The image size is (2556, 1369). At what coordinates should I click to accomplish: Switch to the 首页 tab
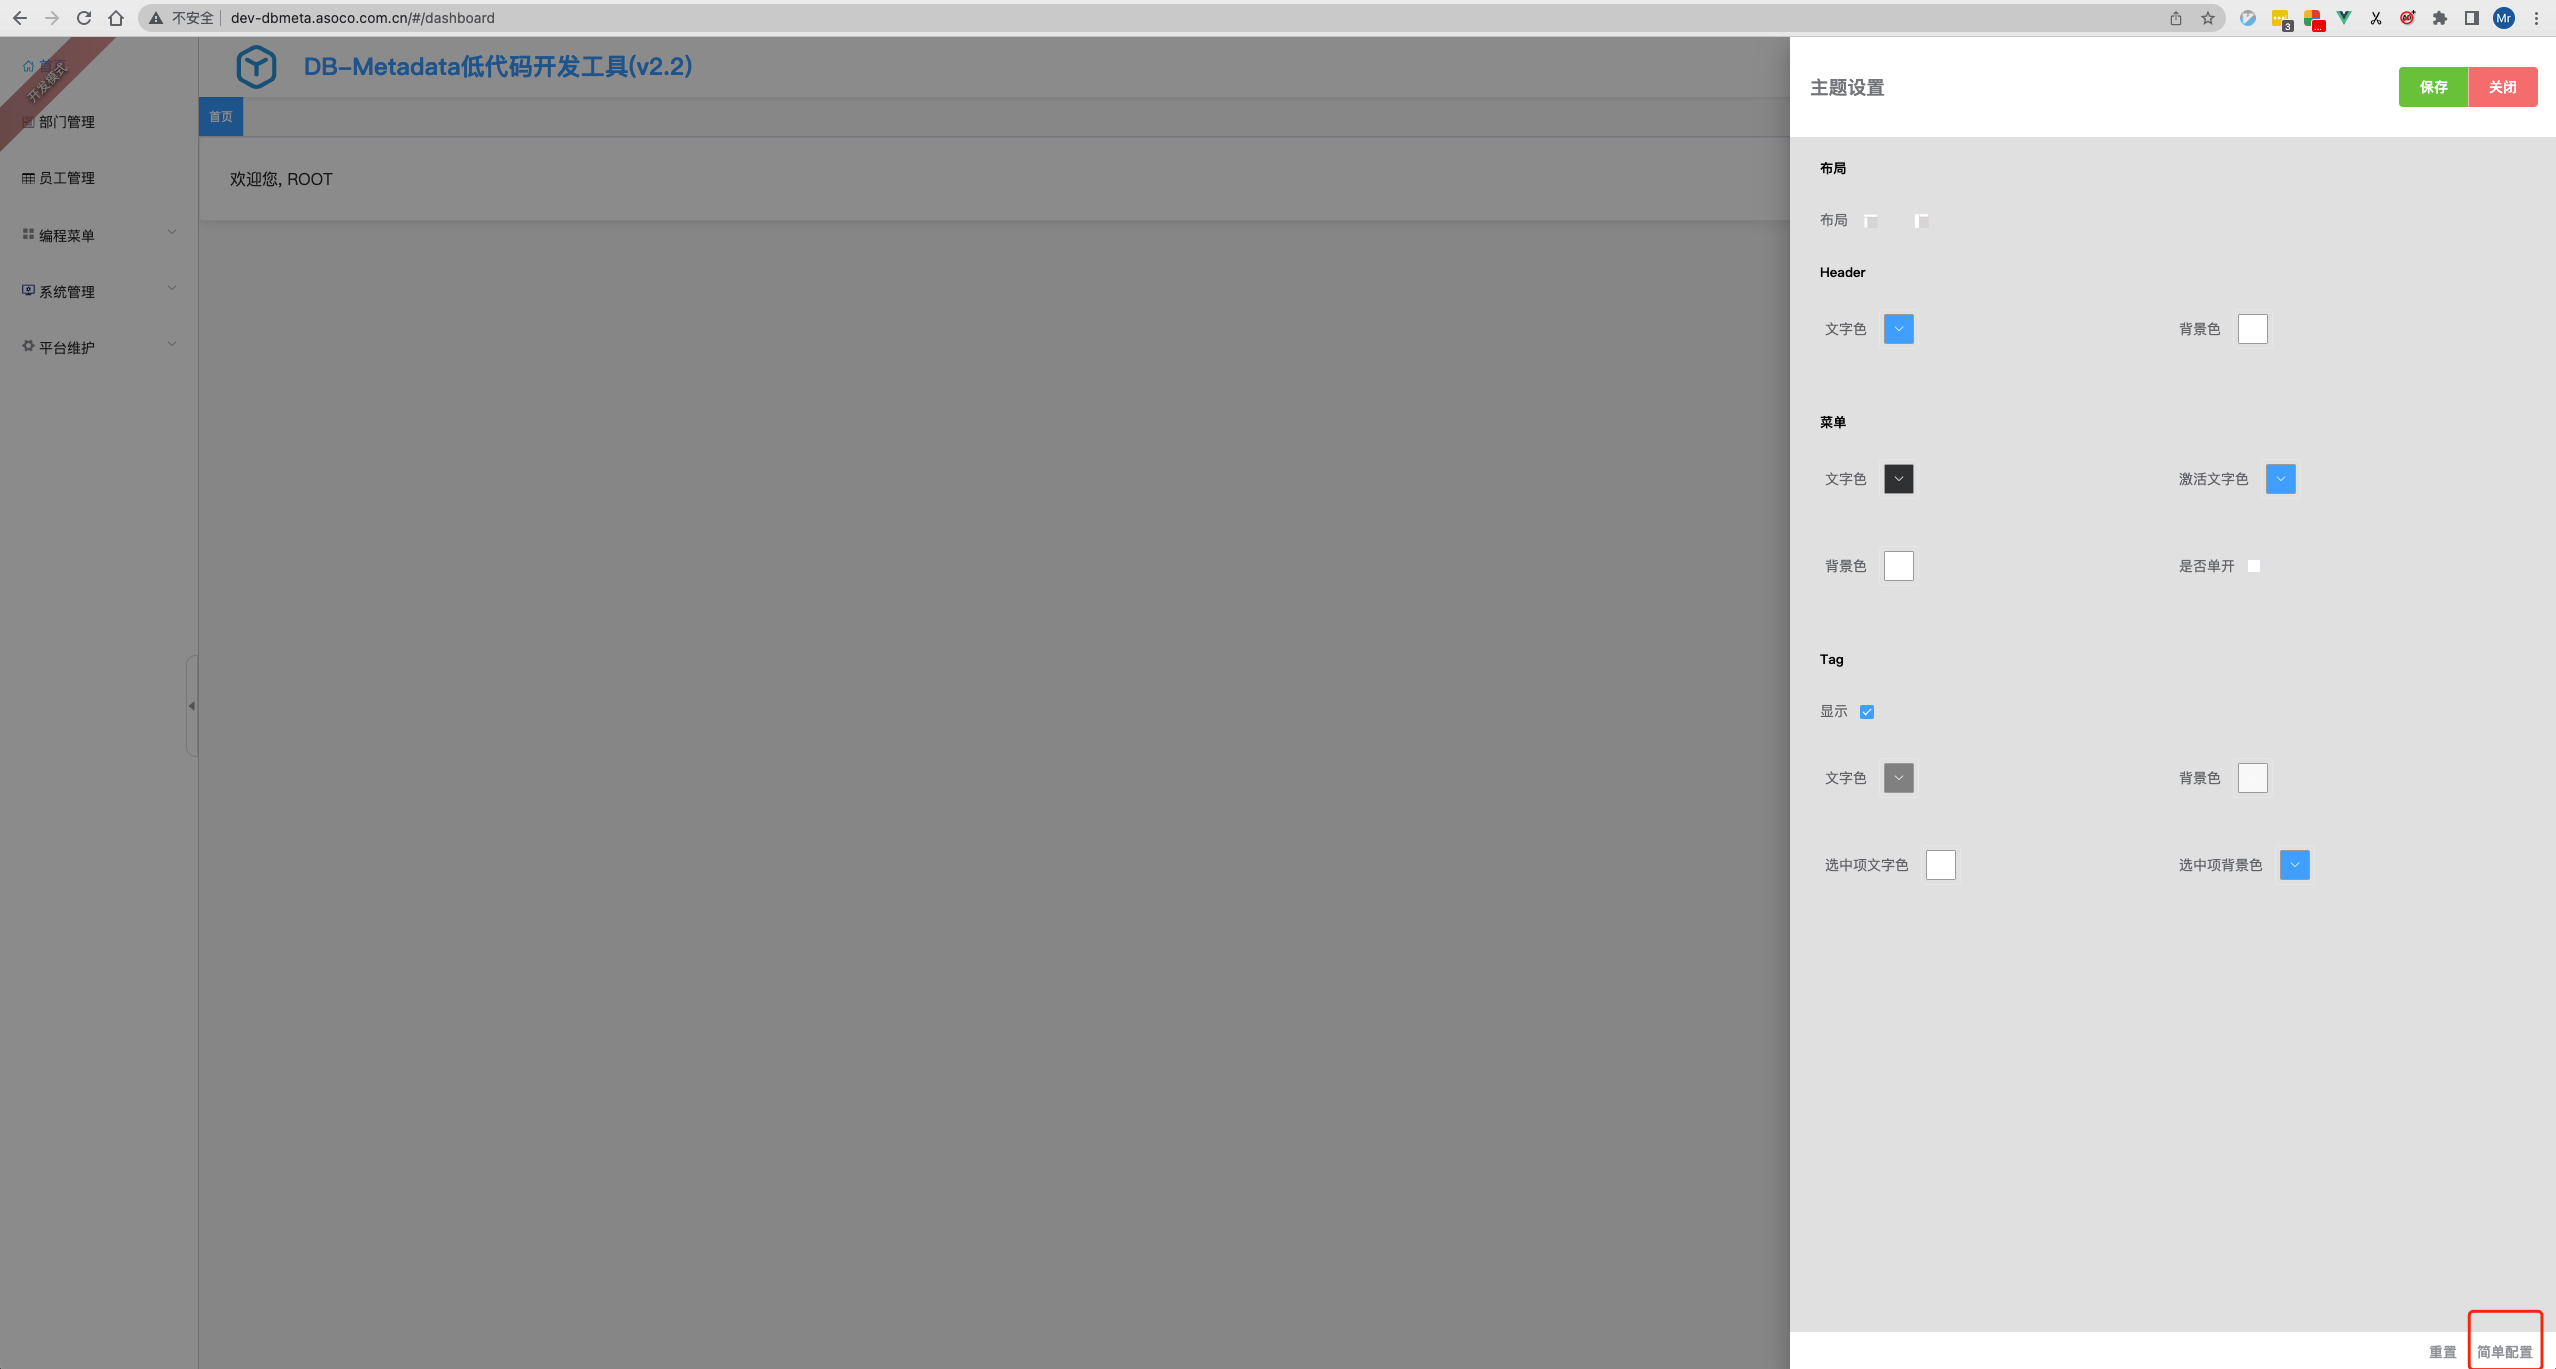point(221,117)
